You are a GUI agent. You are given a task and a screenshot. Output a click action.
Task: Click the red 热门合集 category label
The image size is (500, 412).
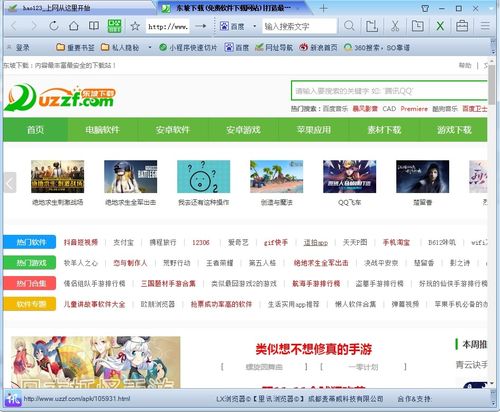coord(30,284)
